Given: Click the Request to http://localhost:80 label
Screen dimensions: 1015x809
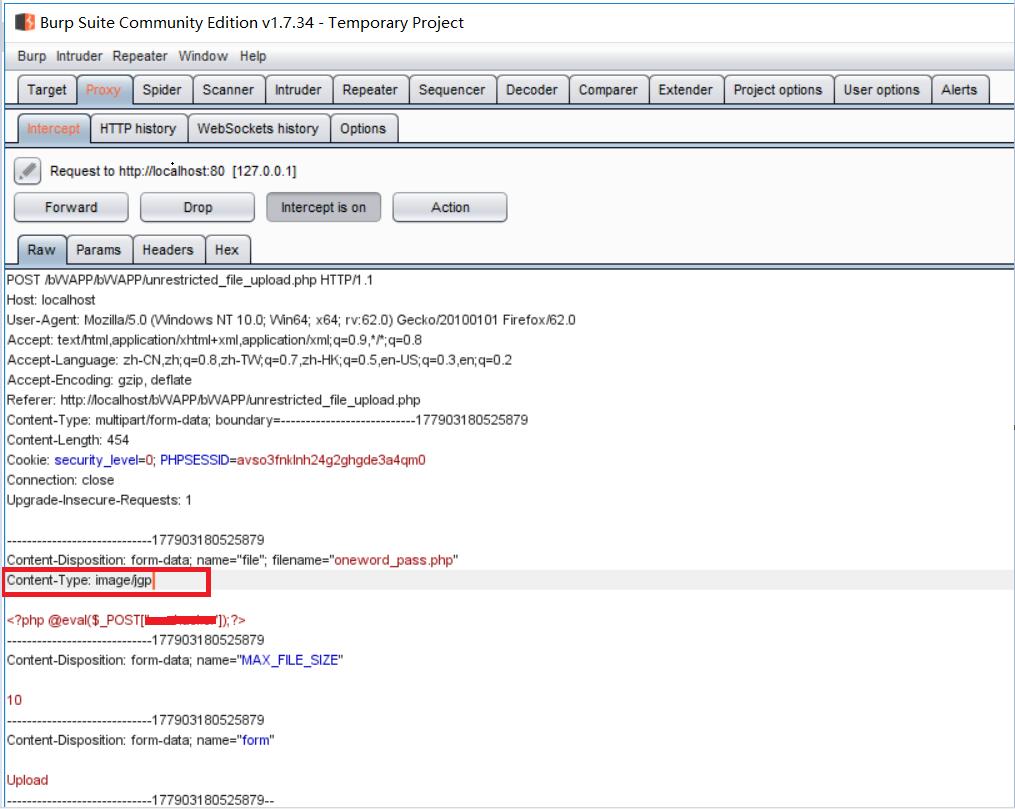Looking at the screenshot, I should pyautogui.click(x=173, y=172).
